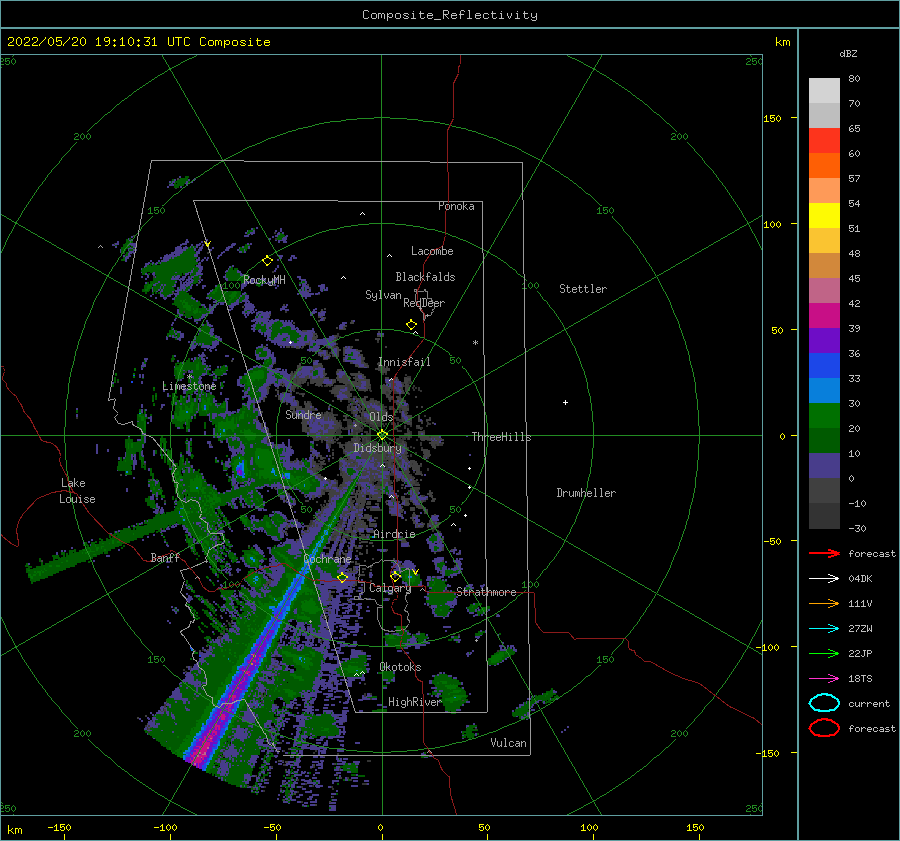Click the Calgary city label
The image size is (900, 841).
[x=390, y=588]
